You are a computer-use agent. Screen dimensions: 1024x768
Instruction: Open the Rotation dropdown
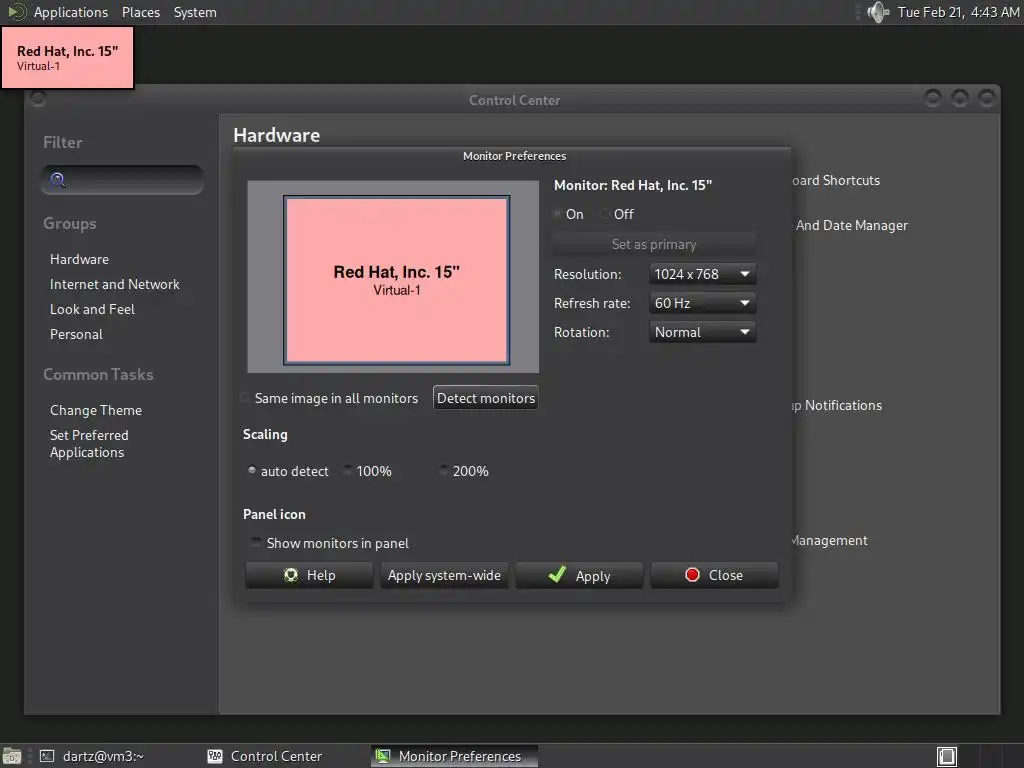click(x=703, y=332)
